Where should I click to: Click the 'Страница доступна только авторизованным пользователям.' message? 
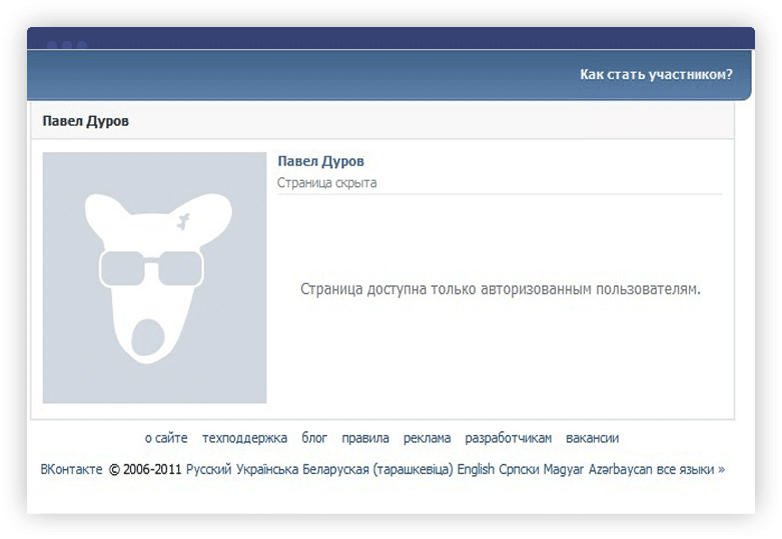click(500, 289)
